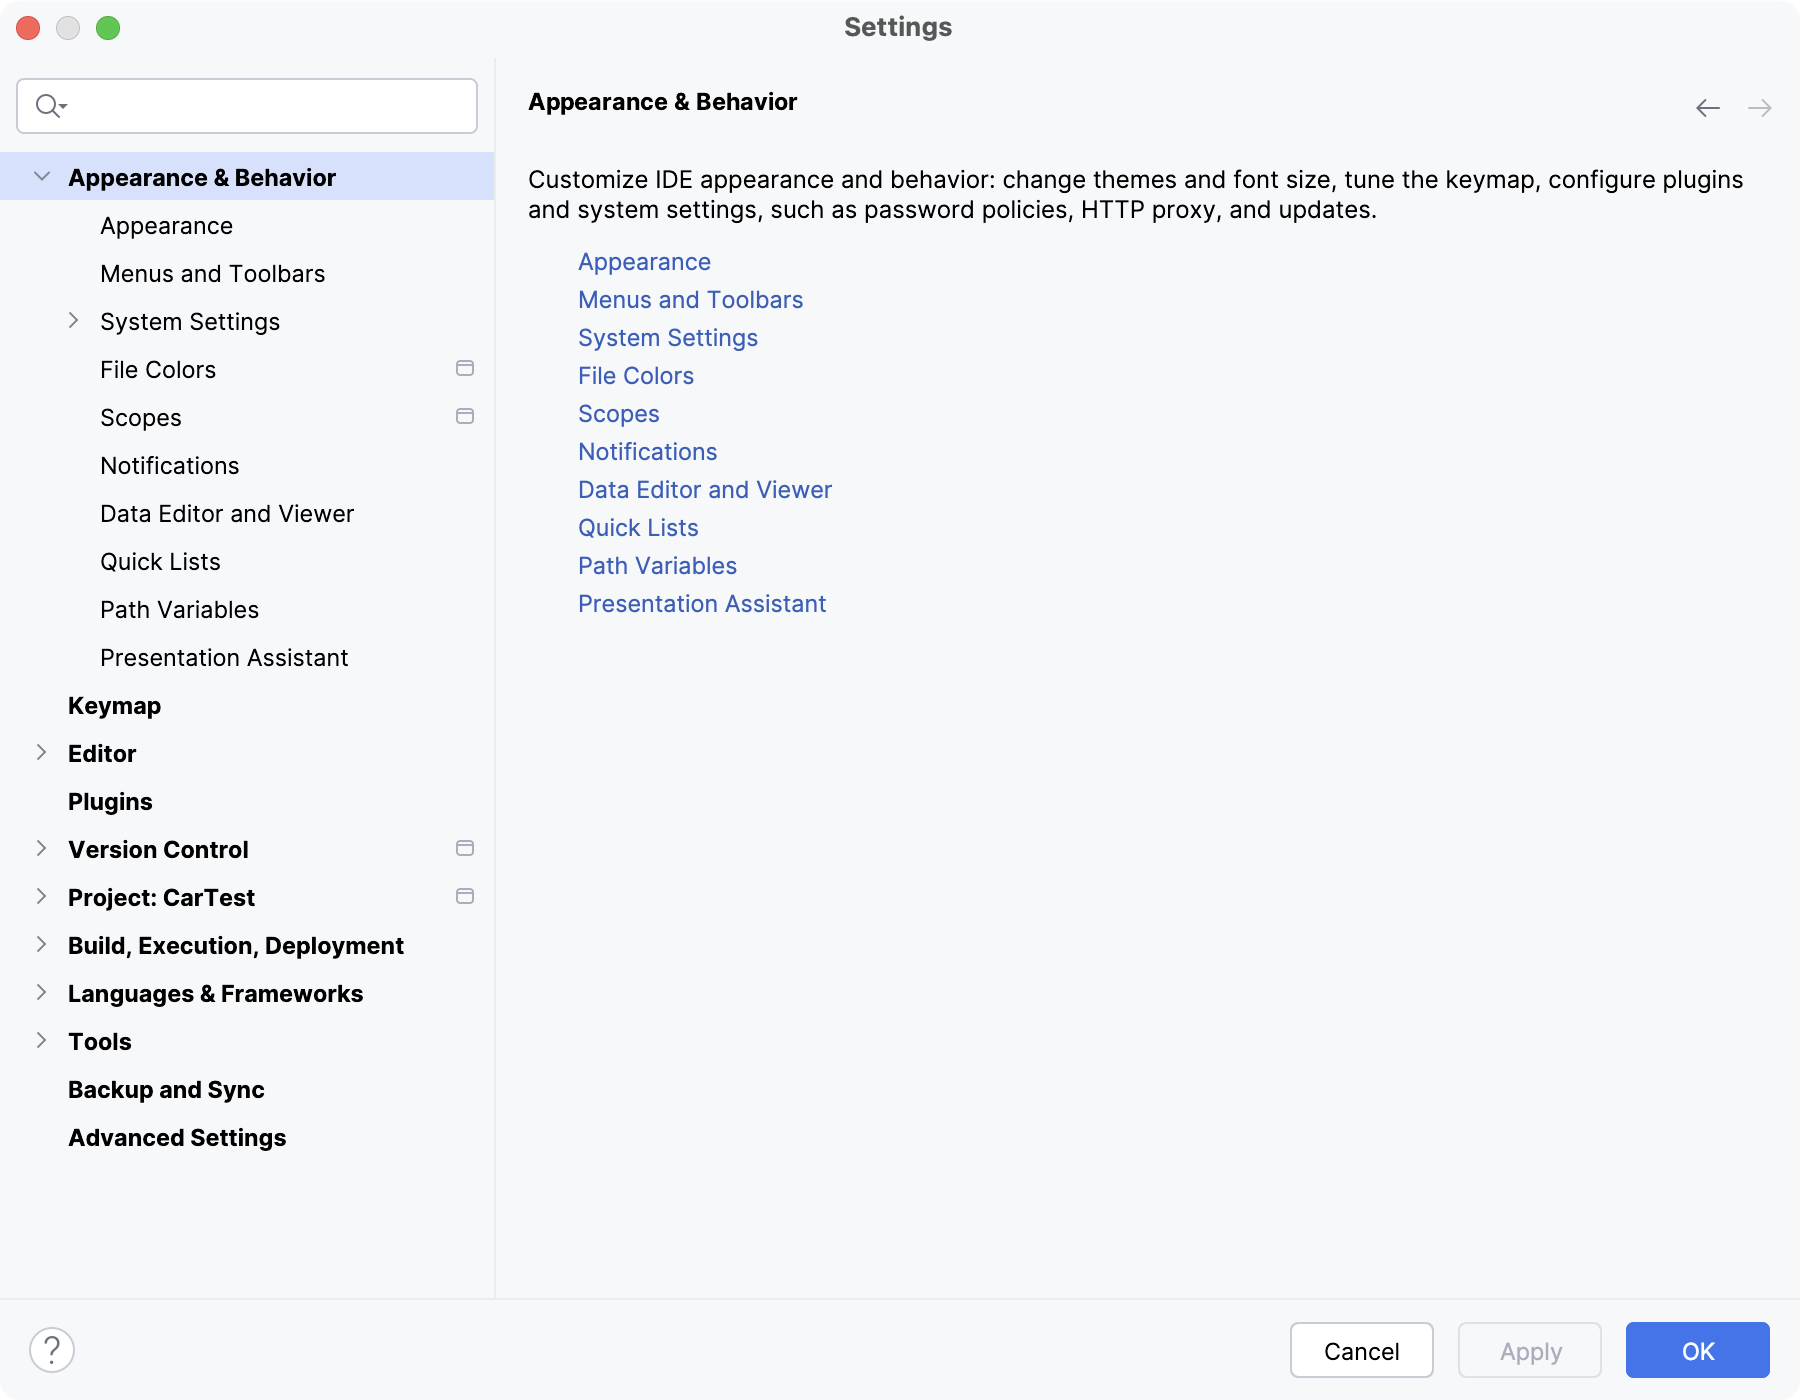Click the Apply button
The width and height of the screenshot is (1800, 1400).
click(1529, 1350)
